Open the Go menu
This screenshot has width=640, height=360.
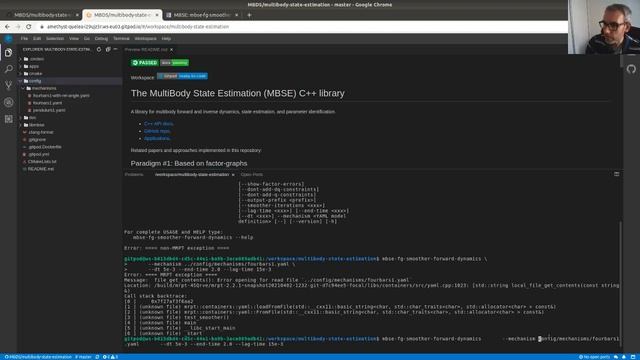pyautogui.click(x=87, y=39)
